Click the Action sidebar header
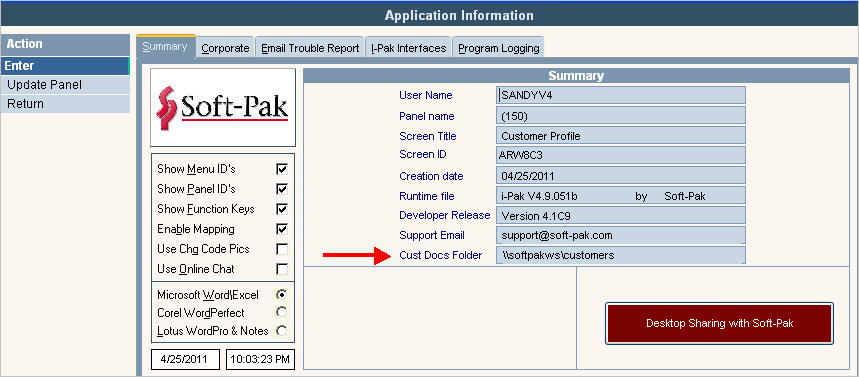The width and height of the screenshot is (859, 377). point(65,44)
